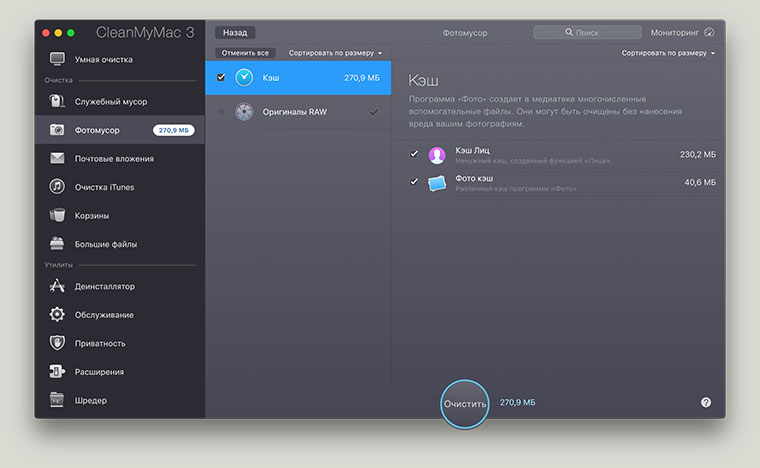Select the Оригиналы RAW row
This screenshot has height=468, width=760.
tap(298, 112)
